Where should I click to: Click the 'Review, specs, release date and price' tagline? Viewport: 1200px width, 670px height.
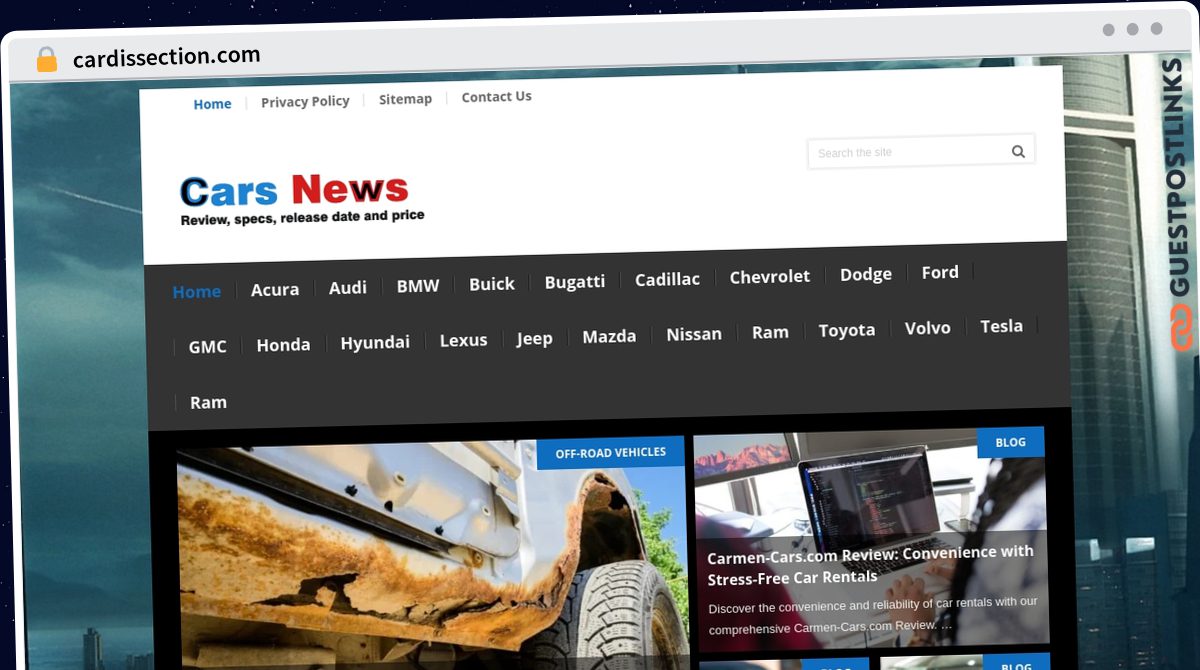click(302, 217)
